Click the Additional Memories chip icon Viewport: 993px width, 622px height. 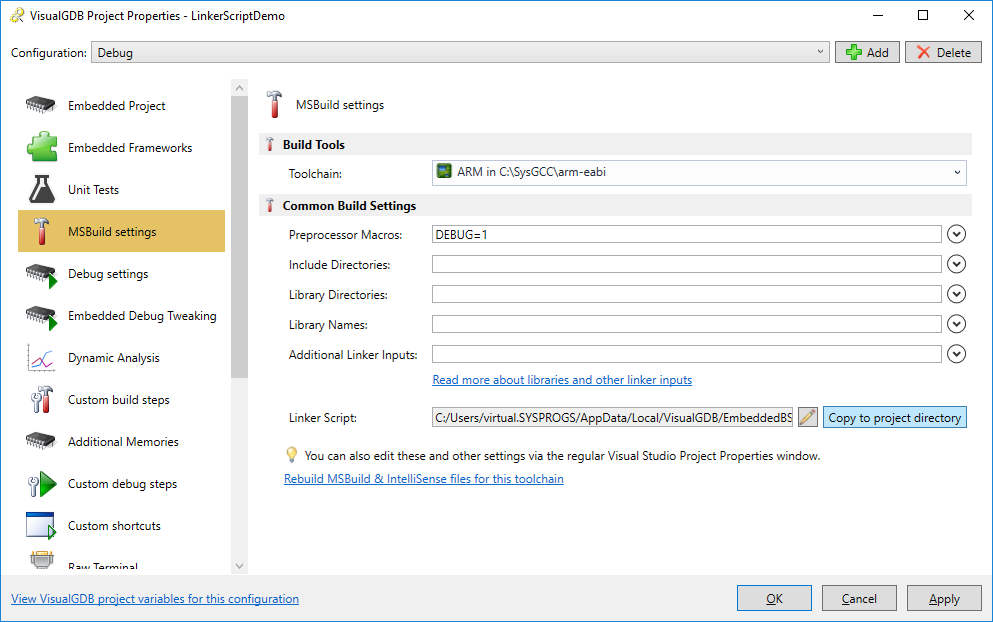[x=41, y=441]
